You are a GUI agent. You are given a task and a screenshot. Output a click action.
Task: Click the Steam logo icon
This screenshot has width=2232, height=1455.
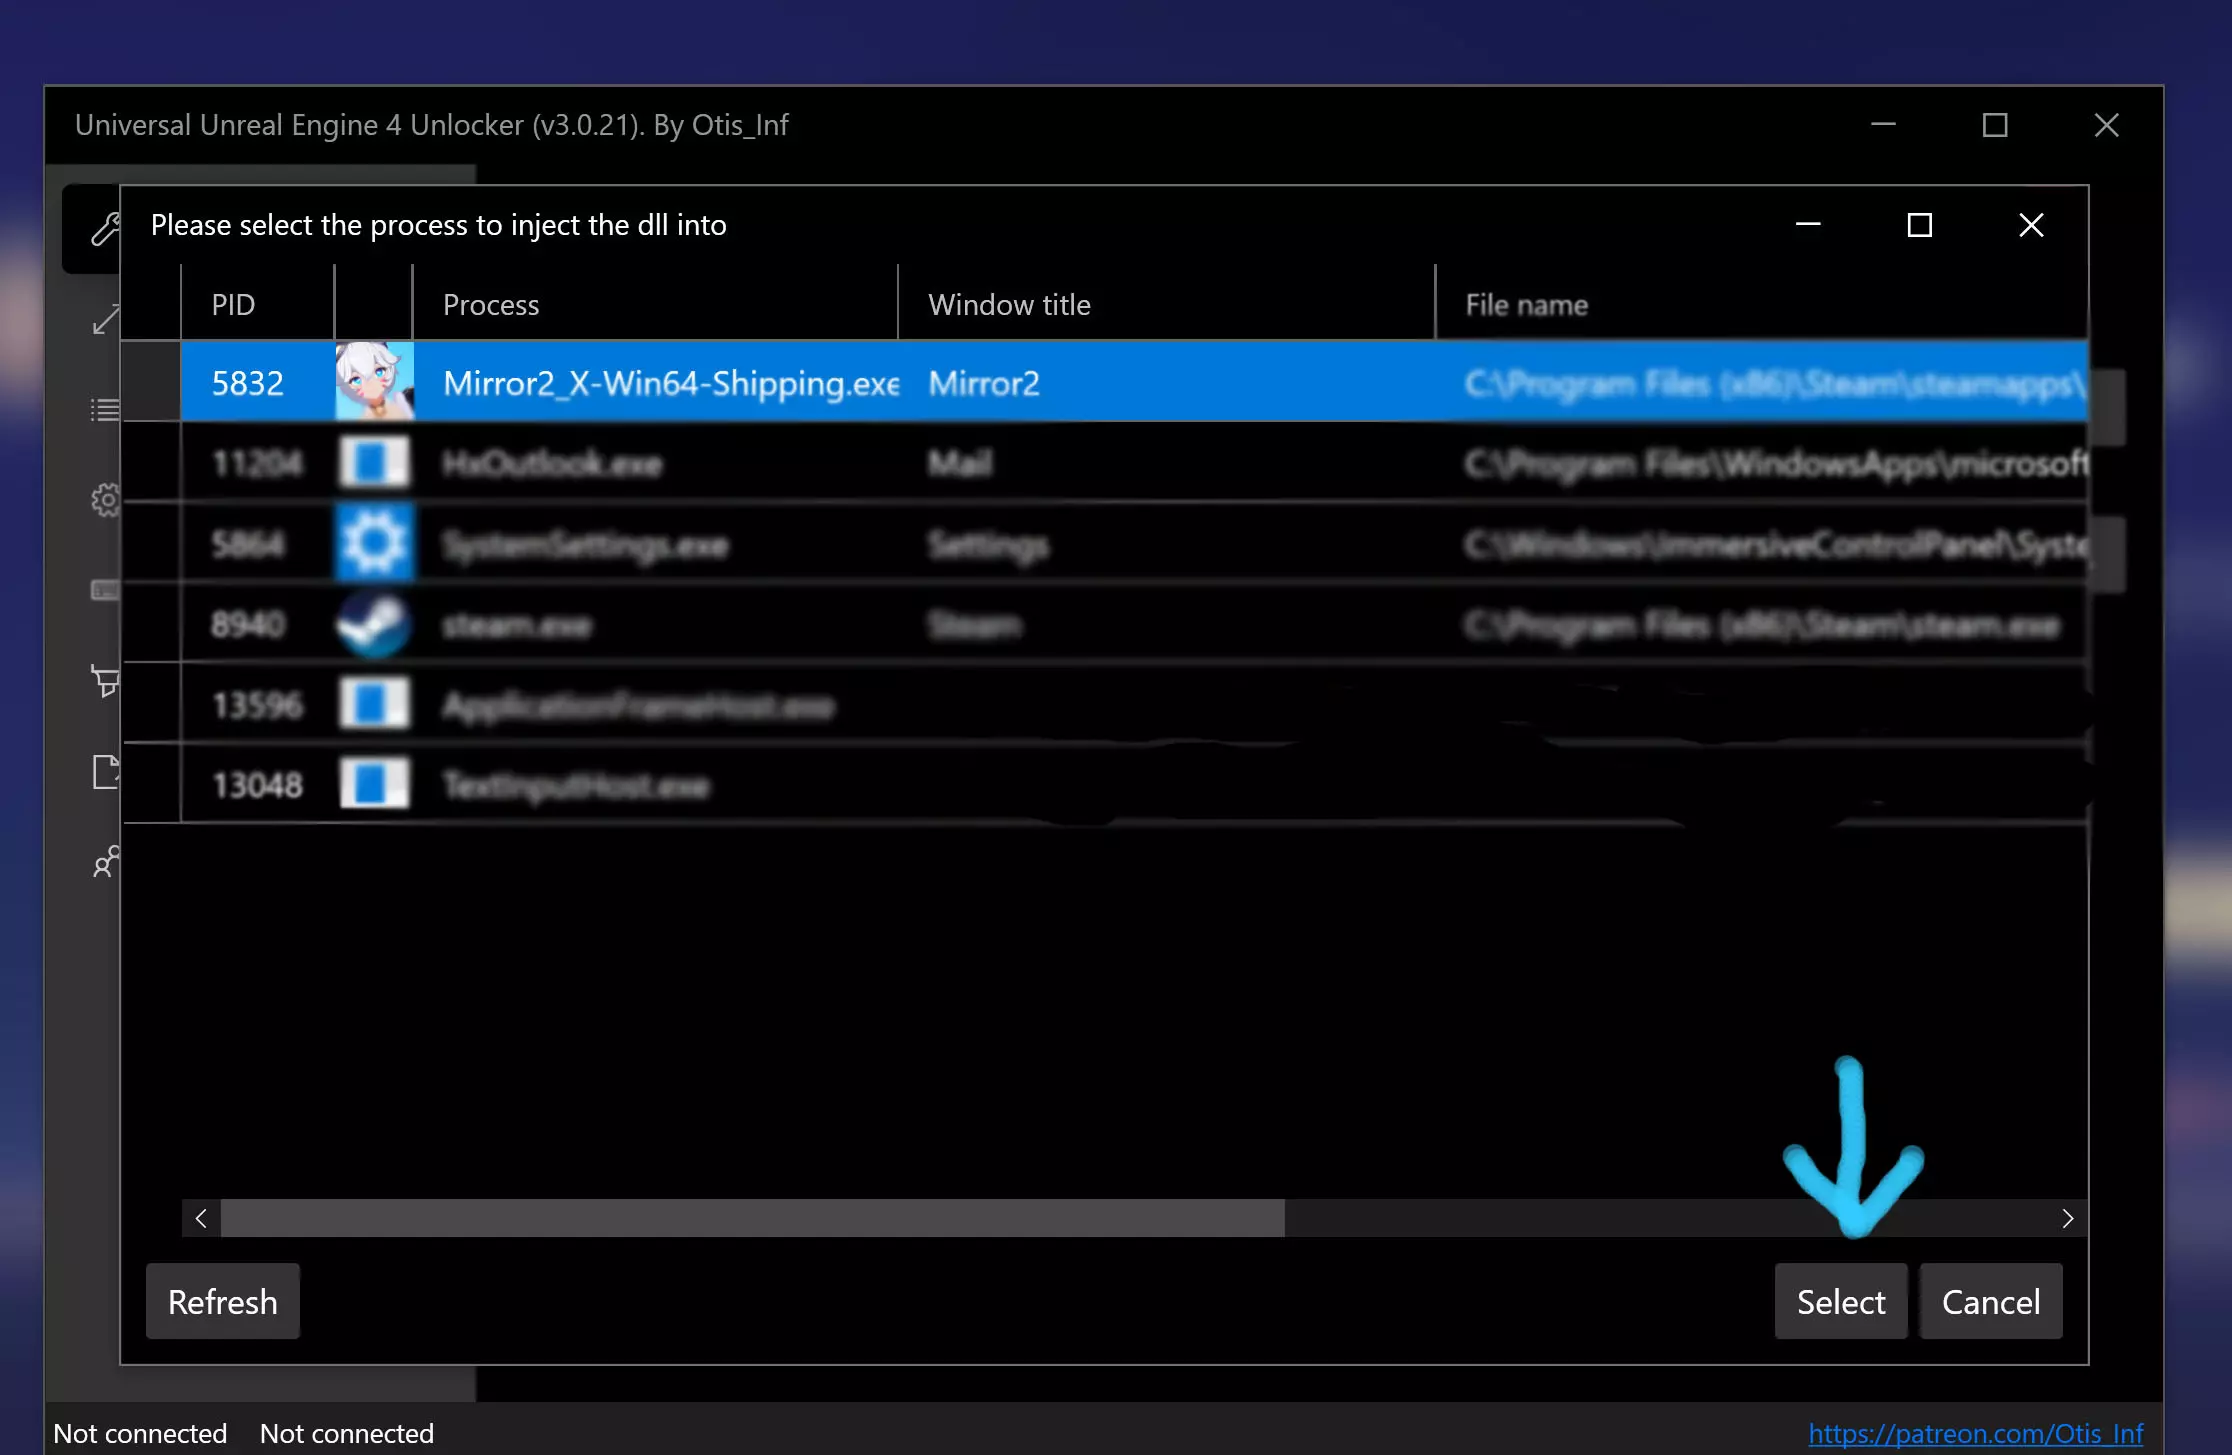pyautogui.click(x=374, y=624)
